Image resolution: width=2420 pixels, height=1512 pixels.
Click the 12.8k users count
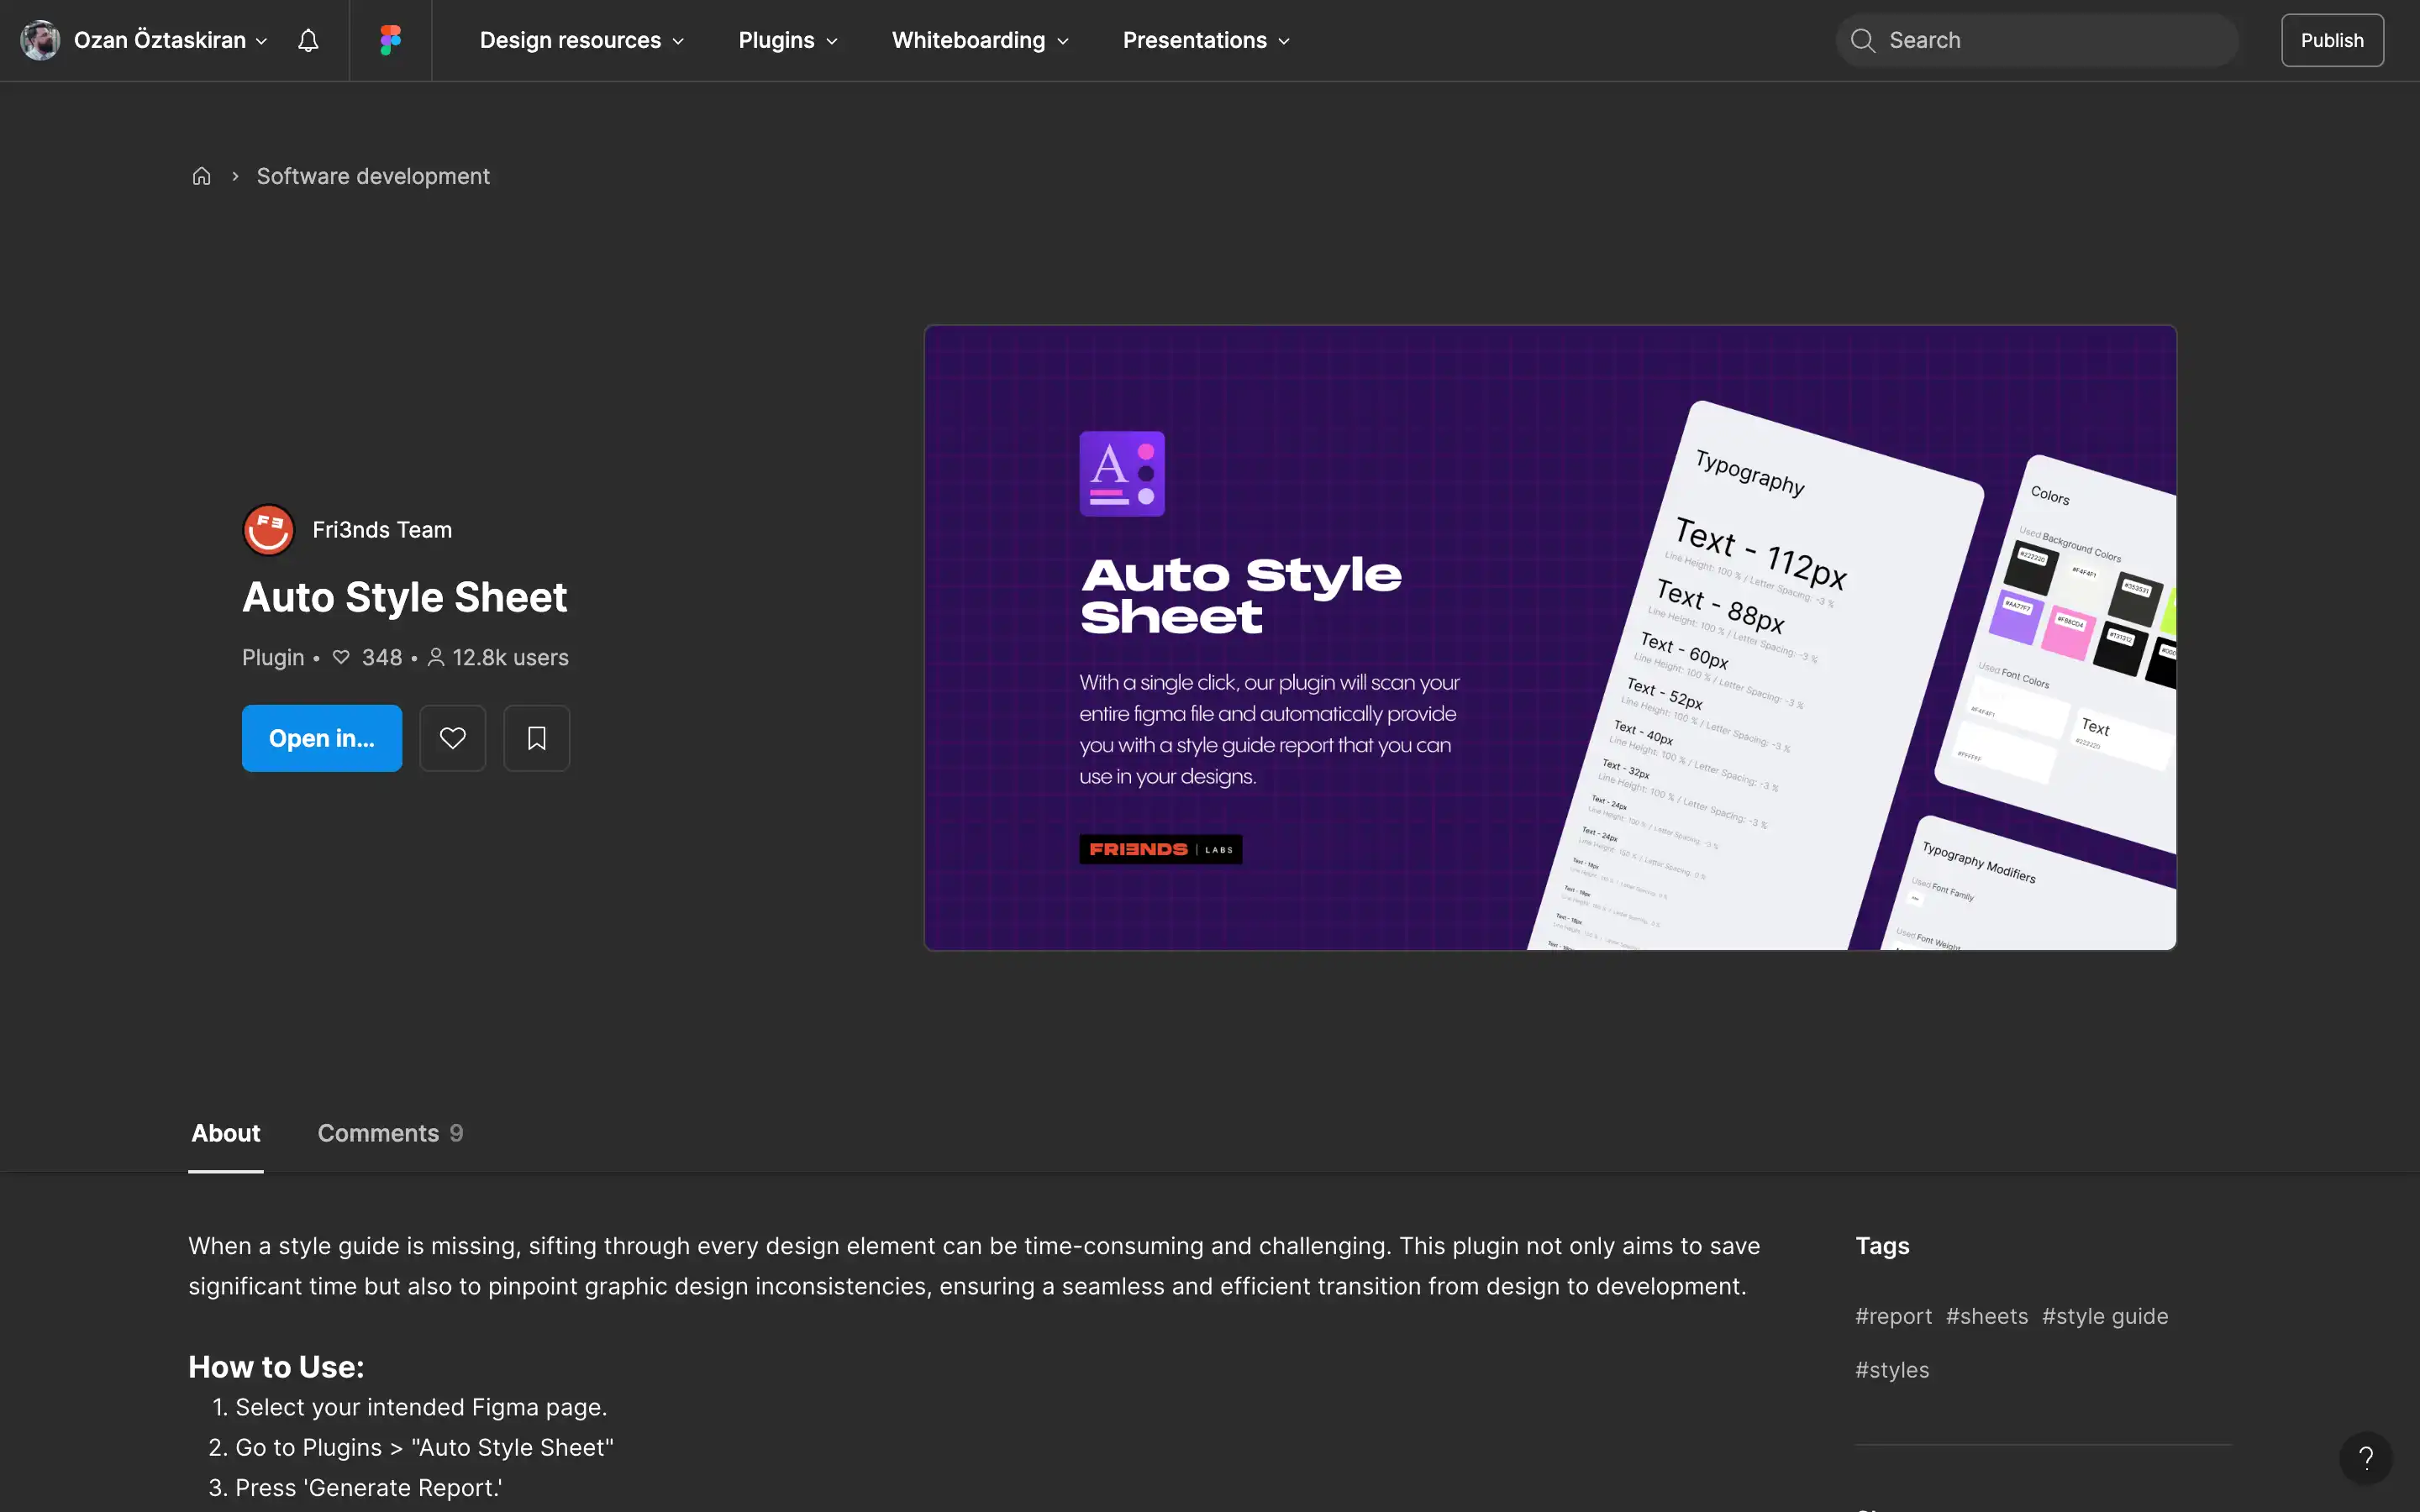[498, 657]
